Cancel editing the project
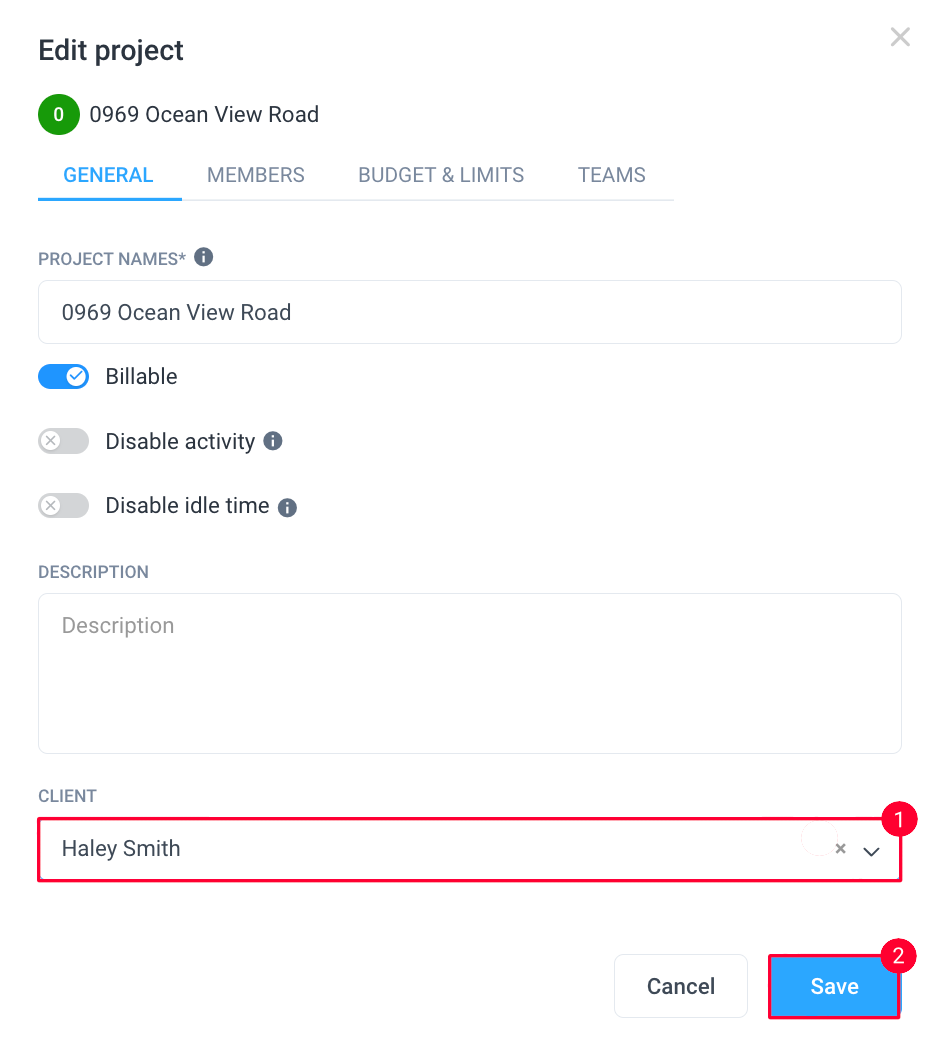942x1058 pixels. coord(681,986)
